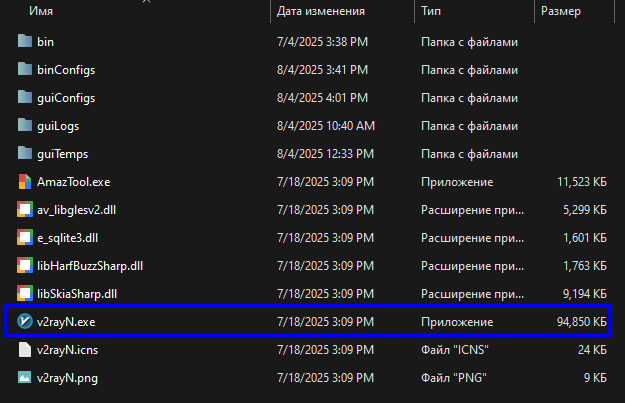
Task: Select the bin folder icon
Action: (x=26, y=42)
